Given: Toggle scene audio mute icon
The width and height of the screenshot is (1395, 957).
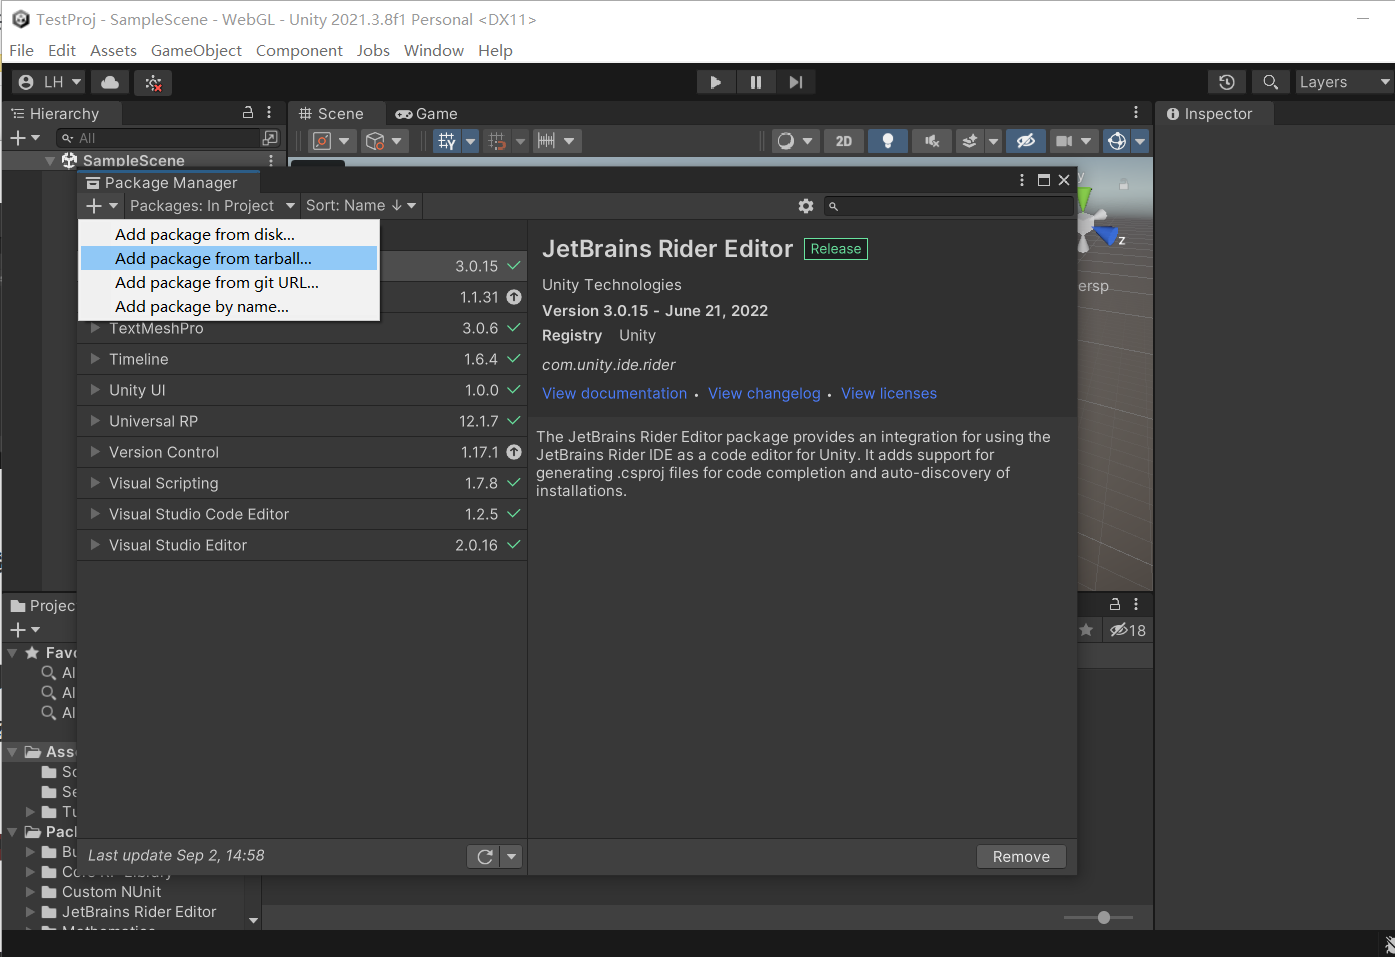Looking at the screenshot, I should coord(931,141).
